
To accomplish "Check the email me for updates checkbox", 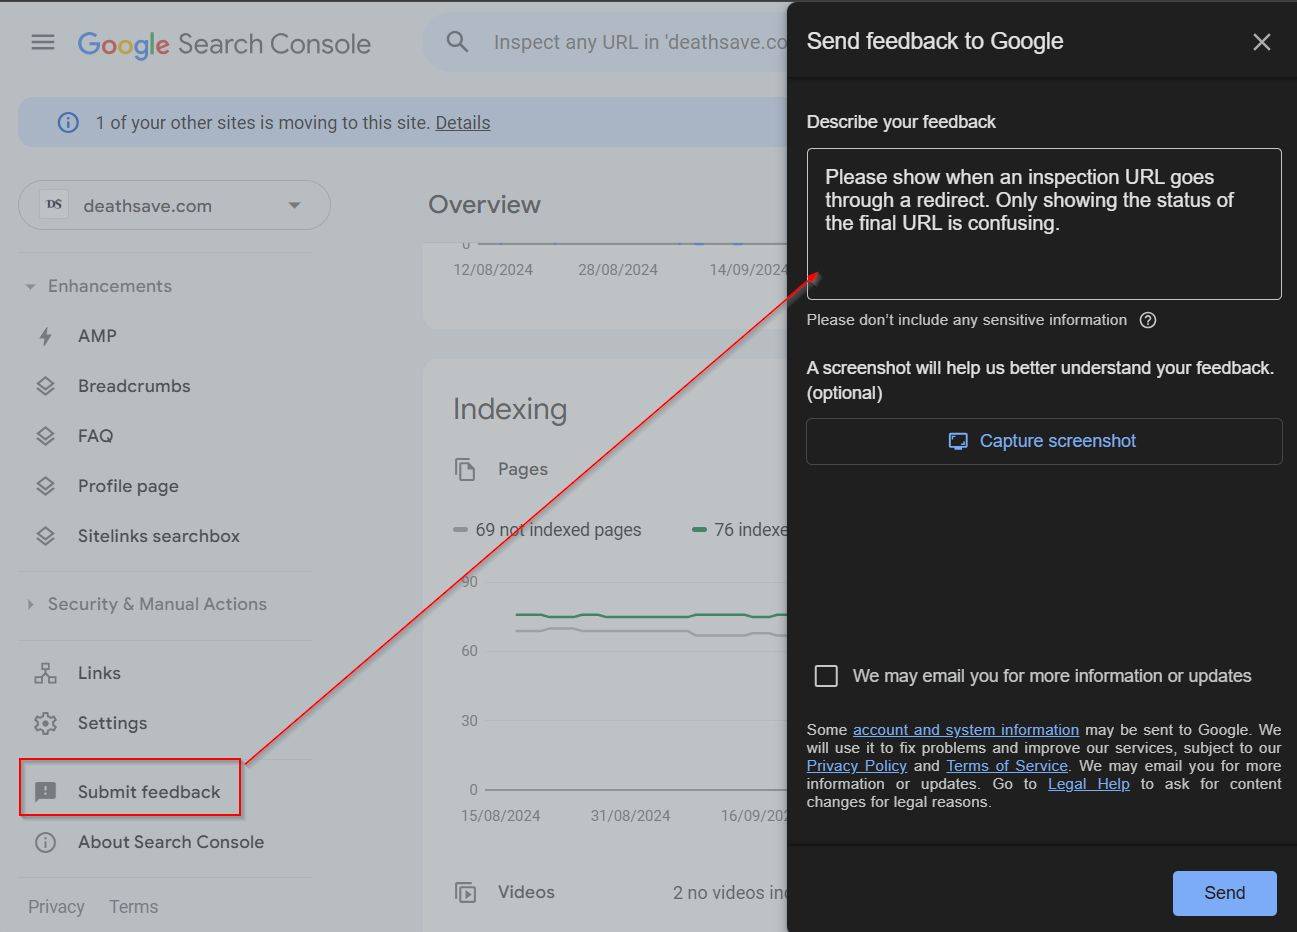I will pyautogui.click(x=826, y=676).
